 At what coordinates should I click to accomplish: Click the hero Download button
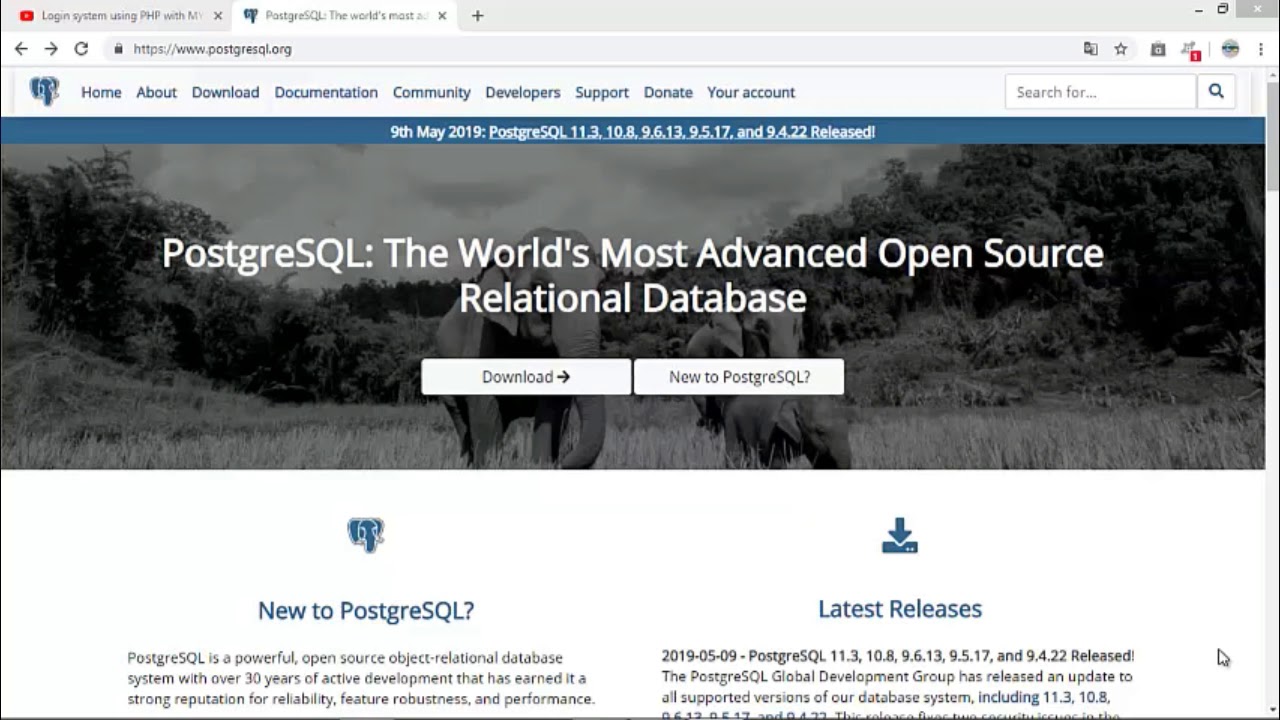pos(526,377)
